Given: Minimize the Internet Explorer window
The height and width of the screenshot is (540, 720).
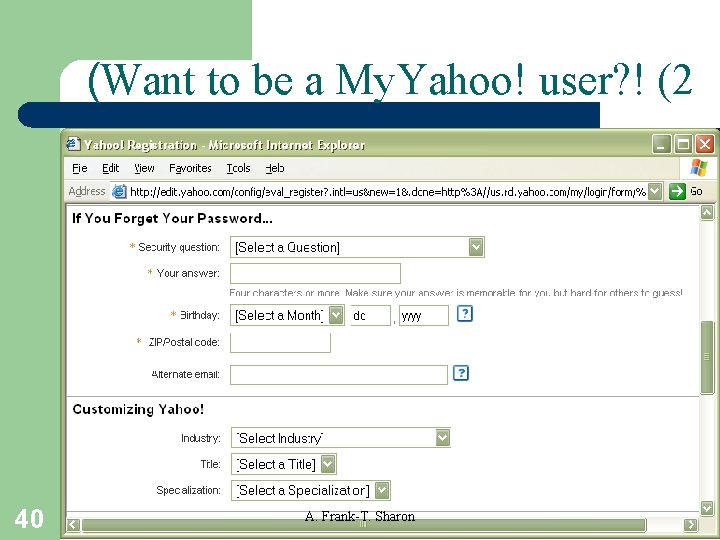Looking at the screenshot, I should (x=661, y=144).
